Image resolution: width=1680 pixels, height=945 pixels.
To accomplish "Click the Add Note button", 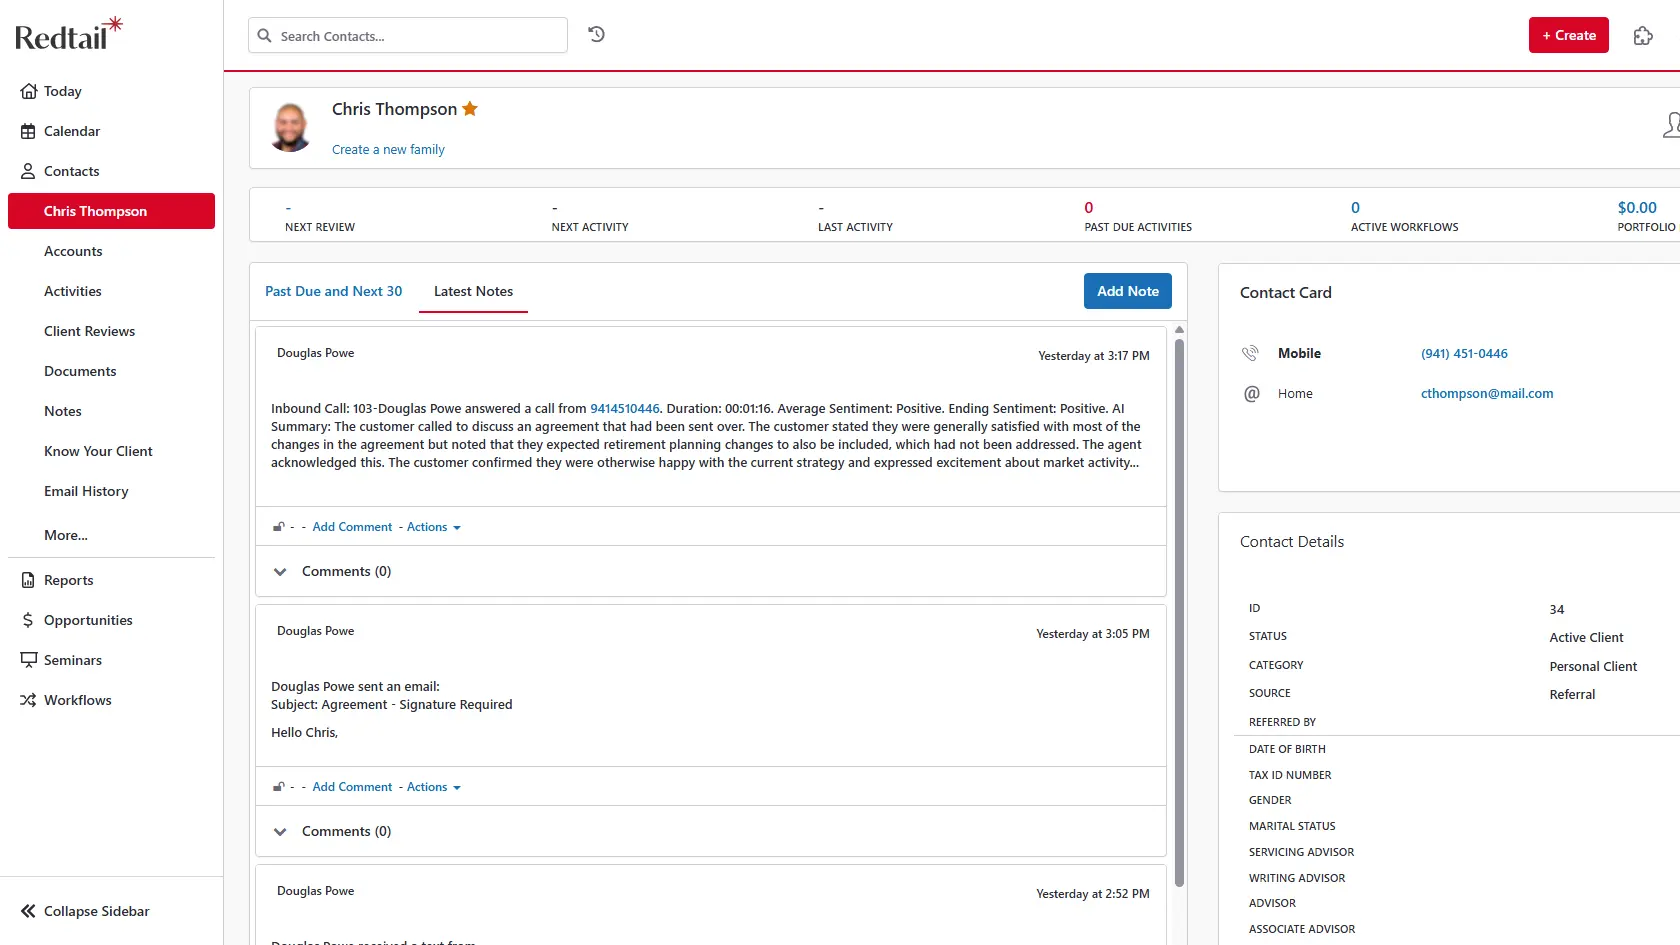I will pyautogui.click(x=1127, y=291).
